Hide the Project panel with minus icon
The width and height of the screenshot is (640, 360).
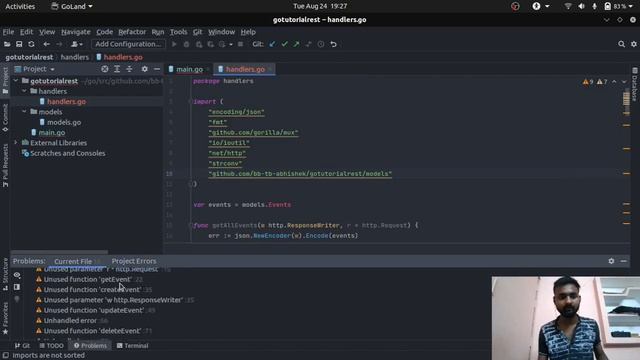pos(157,69)
